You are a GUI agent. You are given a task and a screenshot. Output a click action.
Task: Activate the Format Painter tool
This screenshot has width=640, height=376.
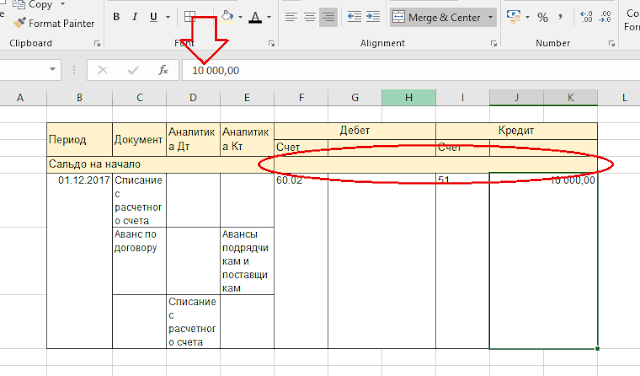click(53, 24)
